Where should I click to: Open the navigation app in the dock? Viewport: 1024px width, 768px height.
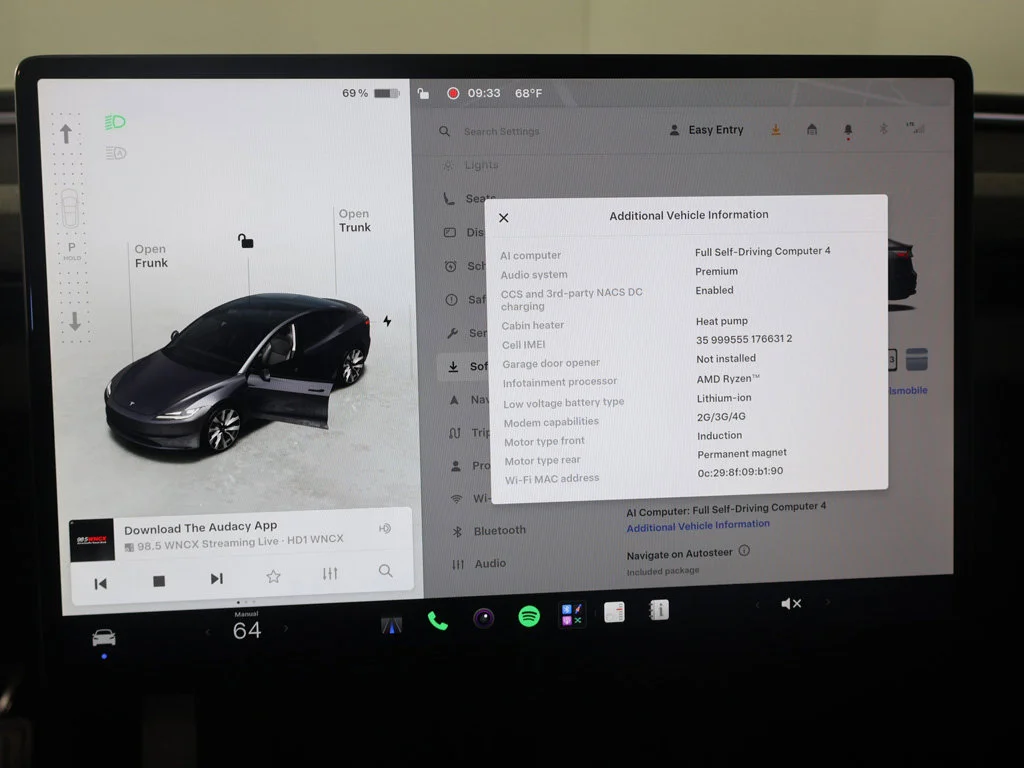tap(391, 626)
